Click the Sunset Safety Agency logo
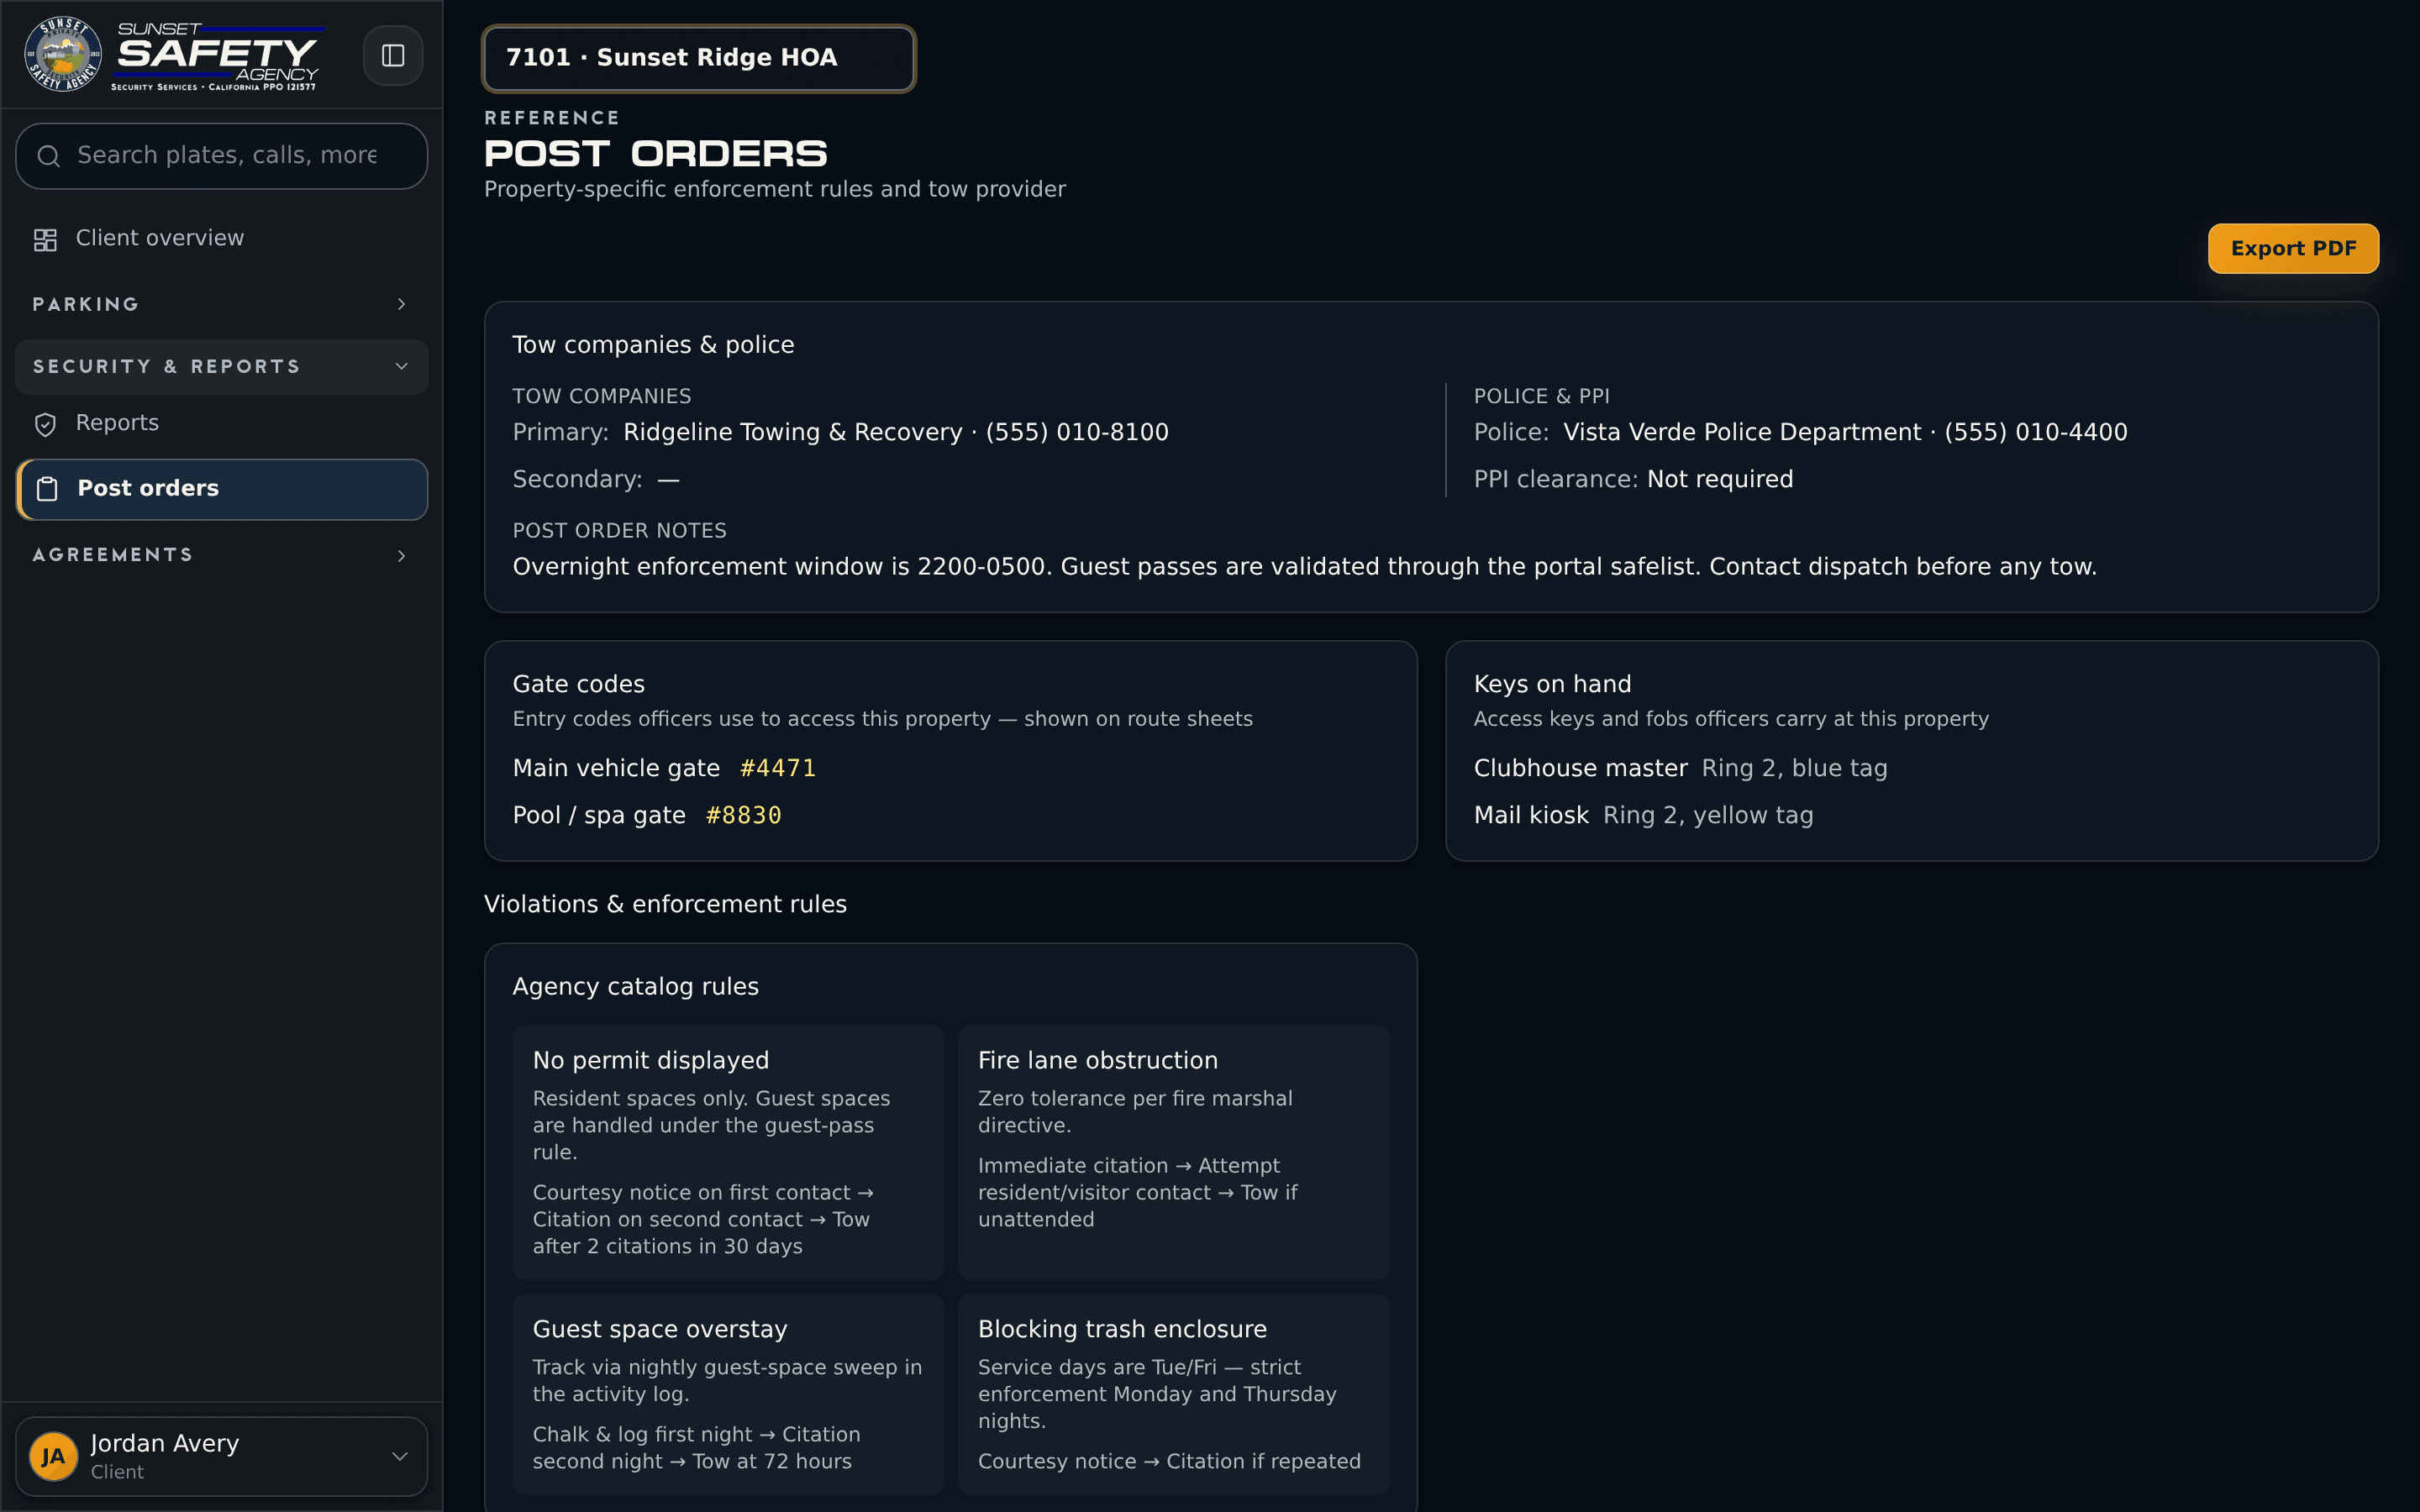 [x=172, y=55]
